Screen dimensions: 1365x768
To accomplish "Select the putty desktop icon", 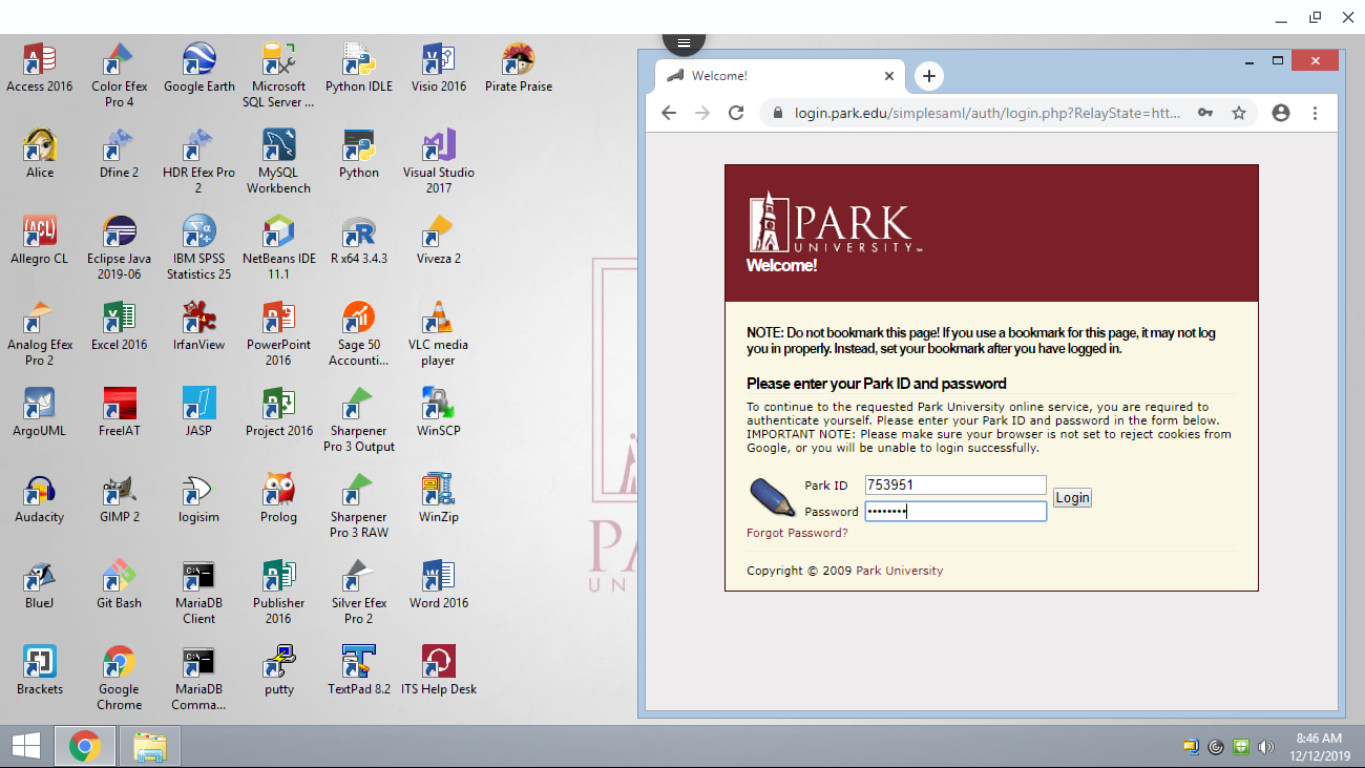I will pyautogui.click(x=278, y=670).
